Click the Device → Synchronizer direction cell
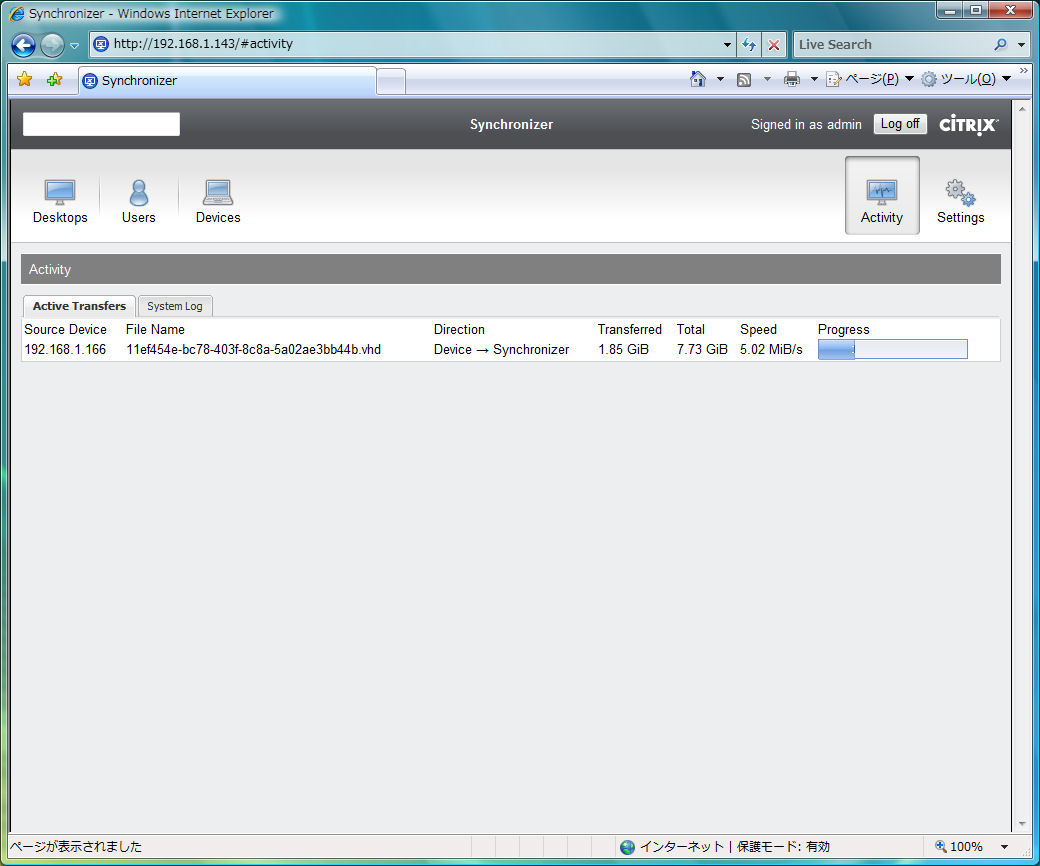Image resolution: width=1040 pixels, height=866 pixels. pyautogui.click(x=501, y=349)
